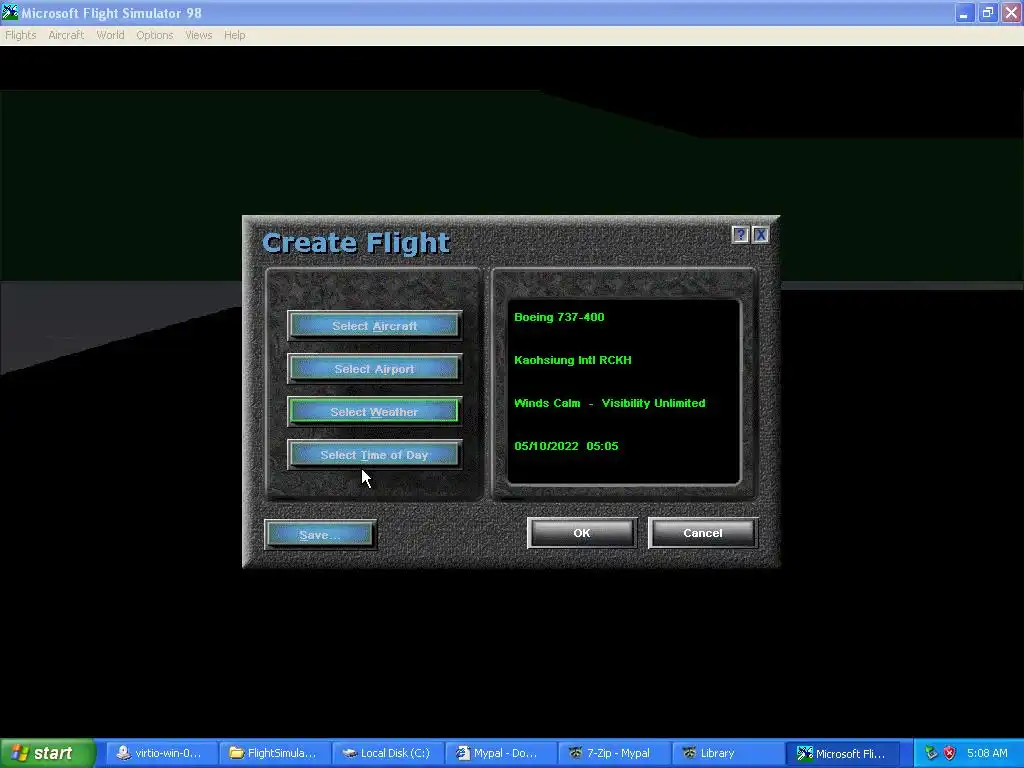1024x768 pixels.
Task: Switch to Library taskbar item
Action: pos(728,754)
